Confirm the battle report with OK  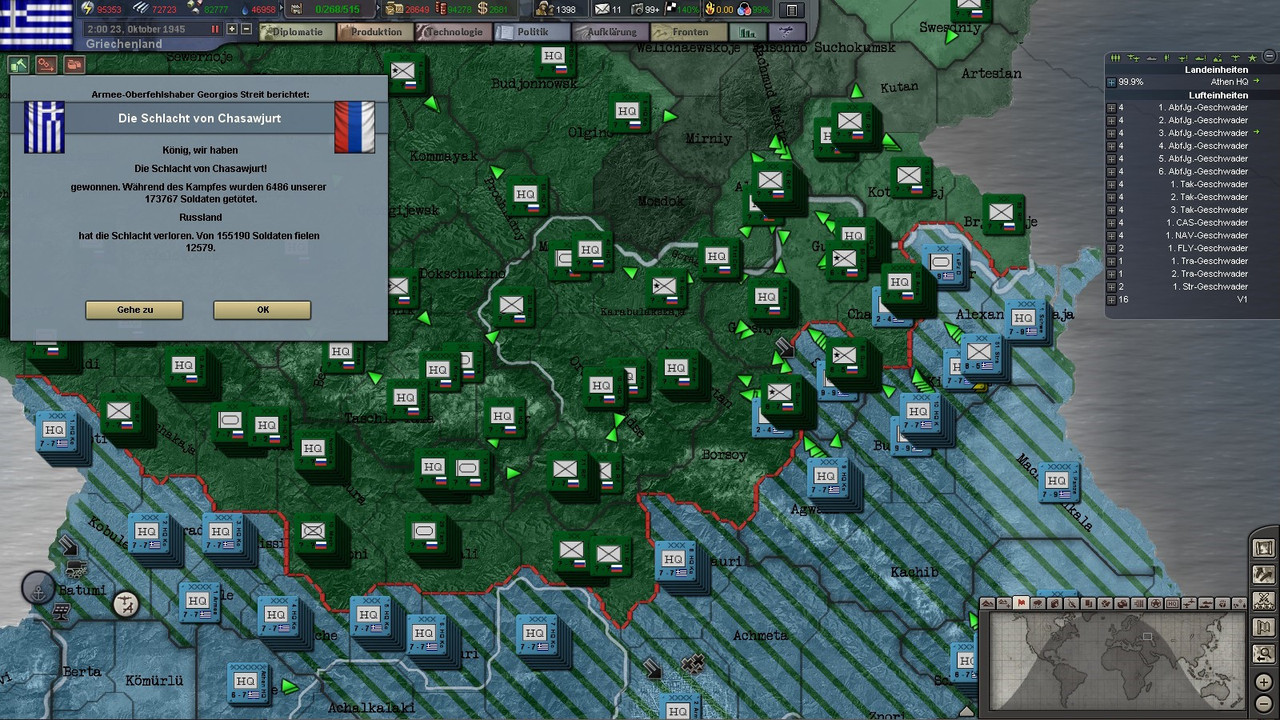pyautogui.click(x=262, y=310)
